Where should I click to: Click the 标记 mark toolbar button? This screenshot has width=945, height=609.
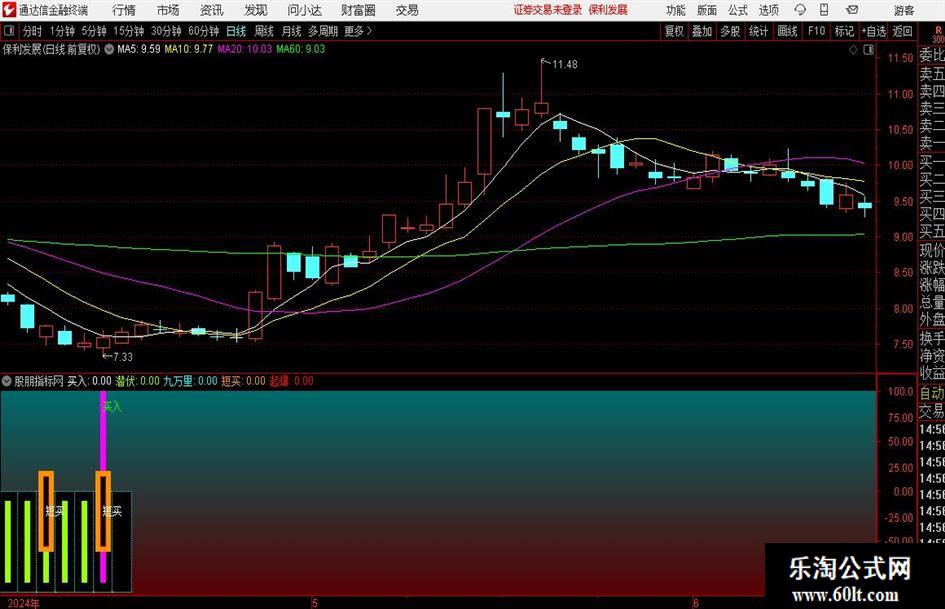point(844,31)
